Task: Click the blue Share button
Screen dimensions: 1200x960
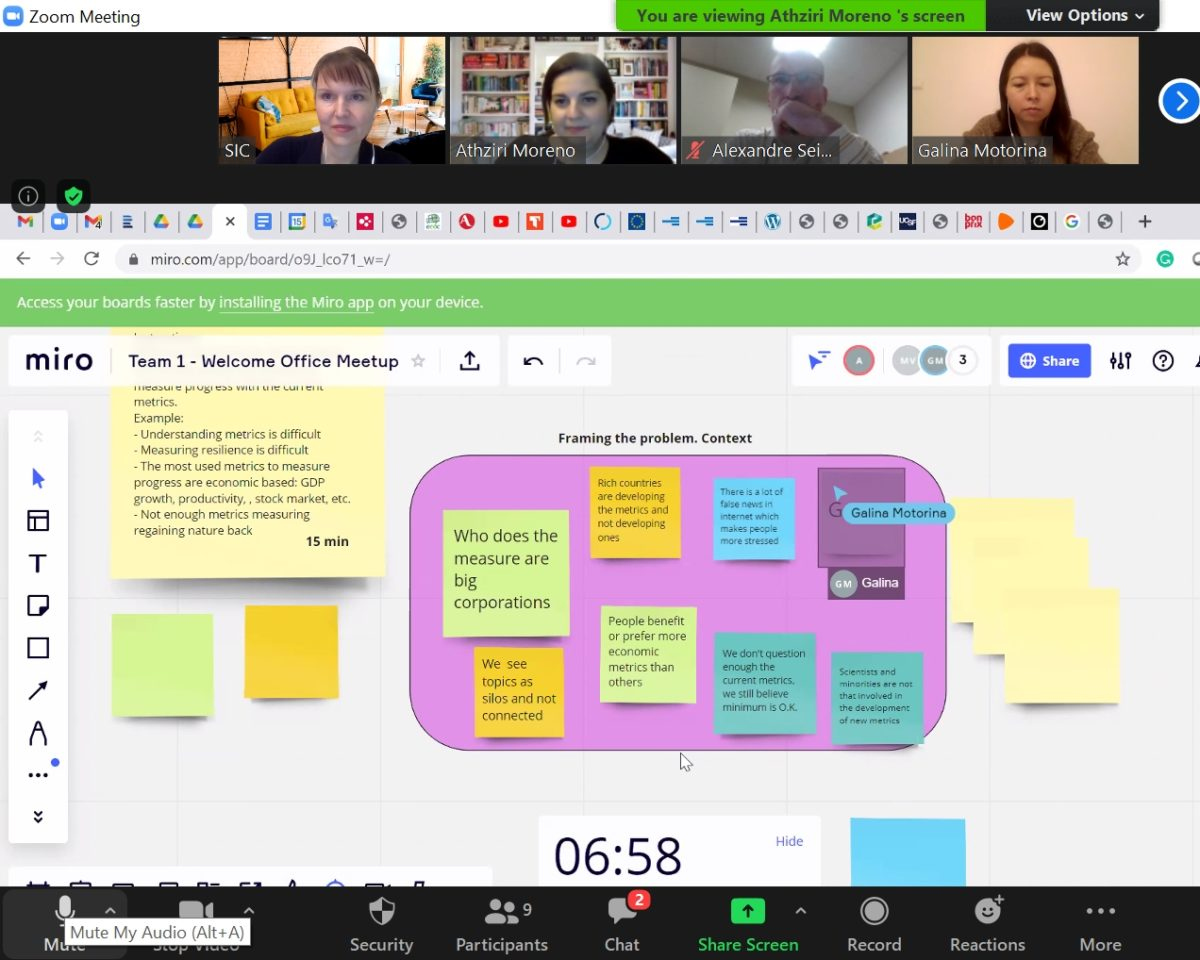Action: click(x=1048, y=361)
